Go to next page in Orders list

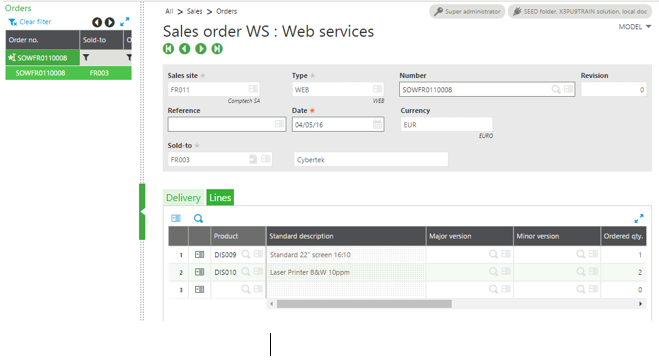pos(110,22)
